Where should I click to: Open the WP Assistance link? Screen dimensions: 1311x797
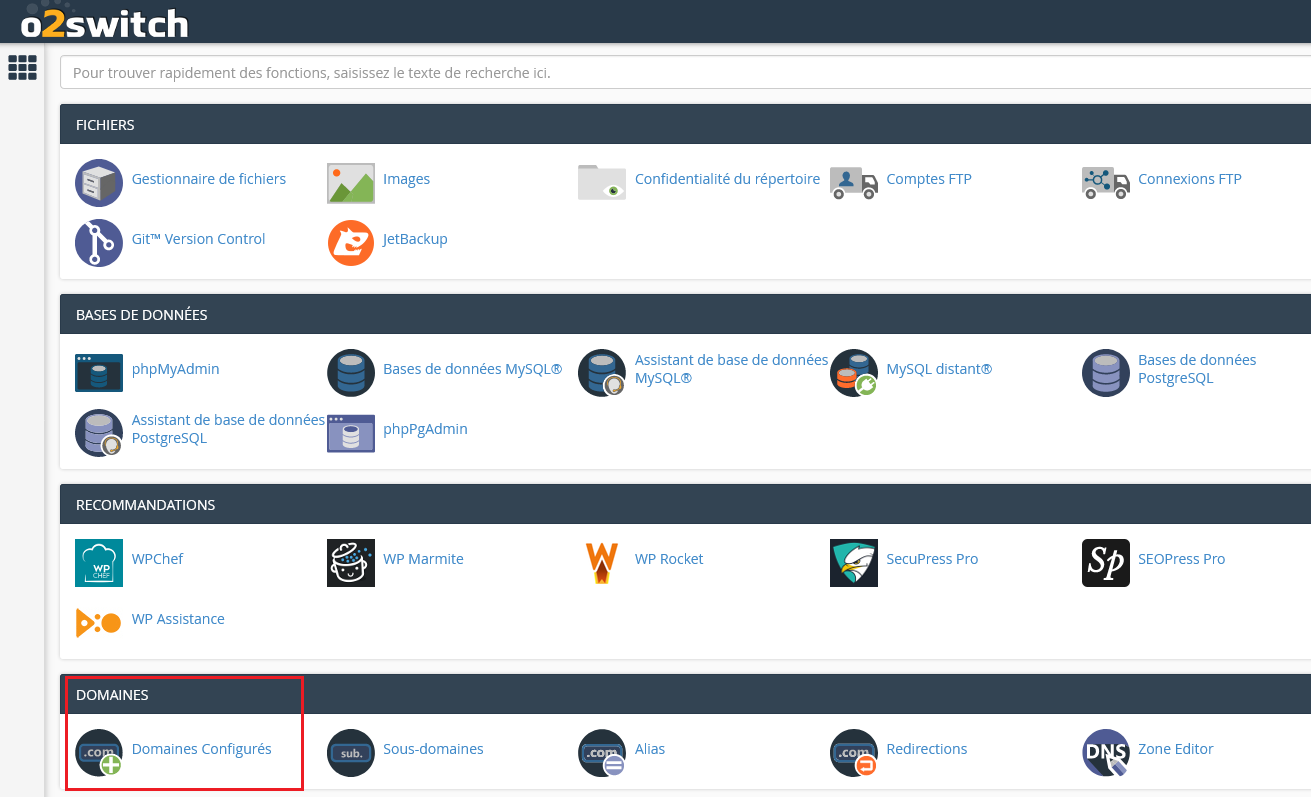[178, 619]
